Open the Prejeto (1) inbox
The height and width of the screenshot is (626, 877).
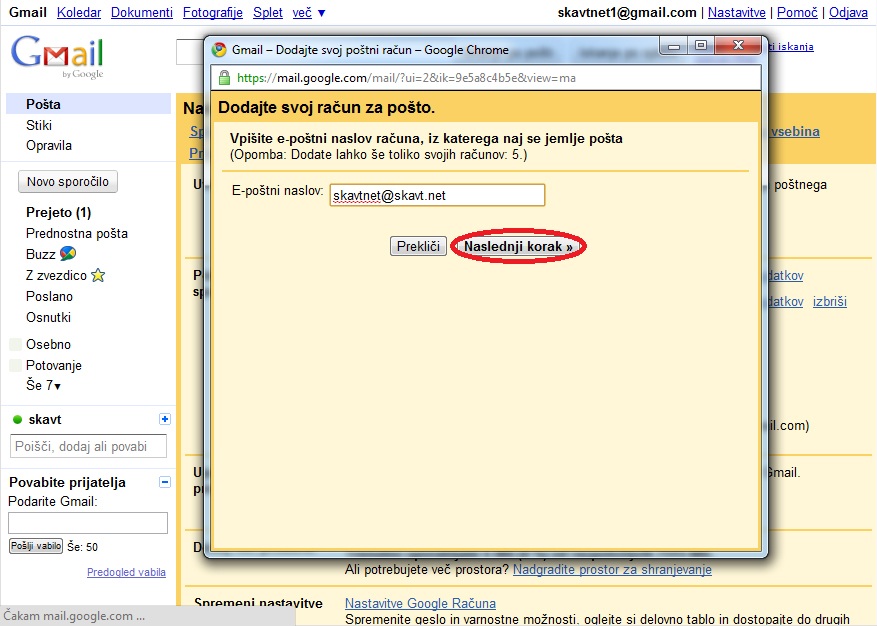coord(58,213)
